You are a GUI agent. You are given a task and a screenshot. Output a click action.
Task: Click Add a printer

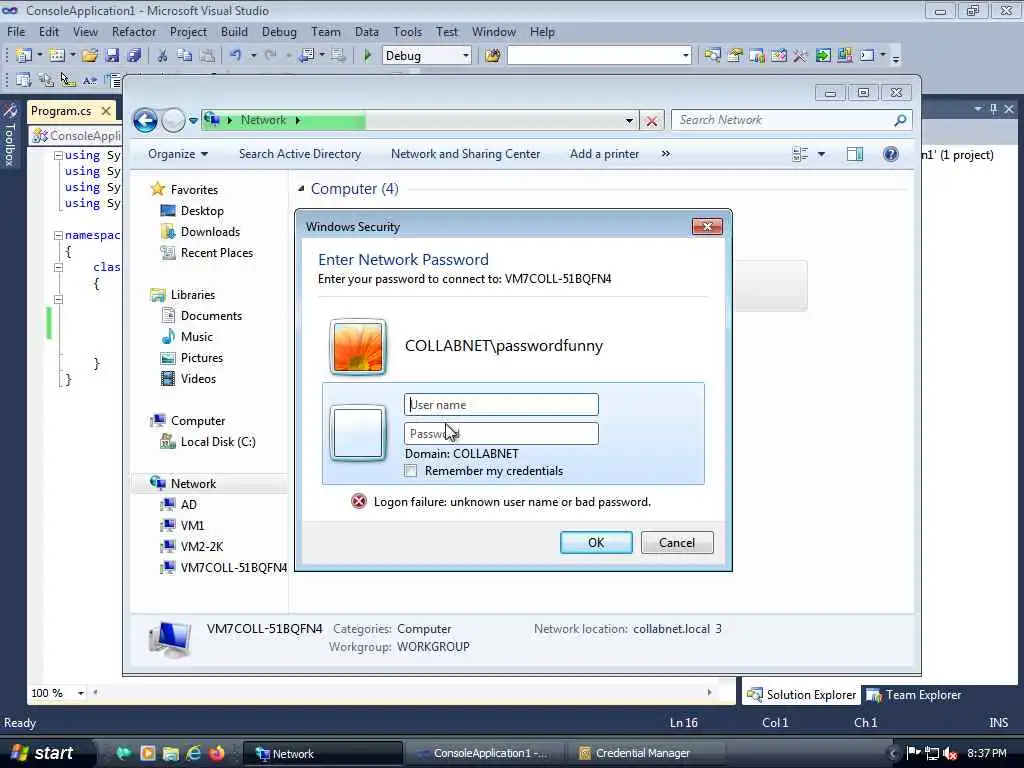[604, 154]
